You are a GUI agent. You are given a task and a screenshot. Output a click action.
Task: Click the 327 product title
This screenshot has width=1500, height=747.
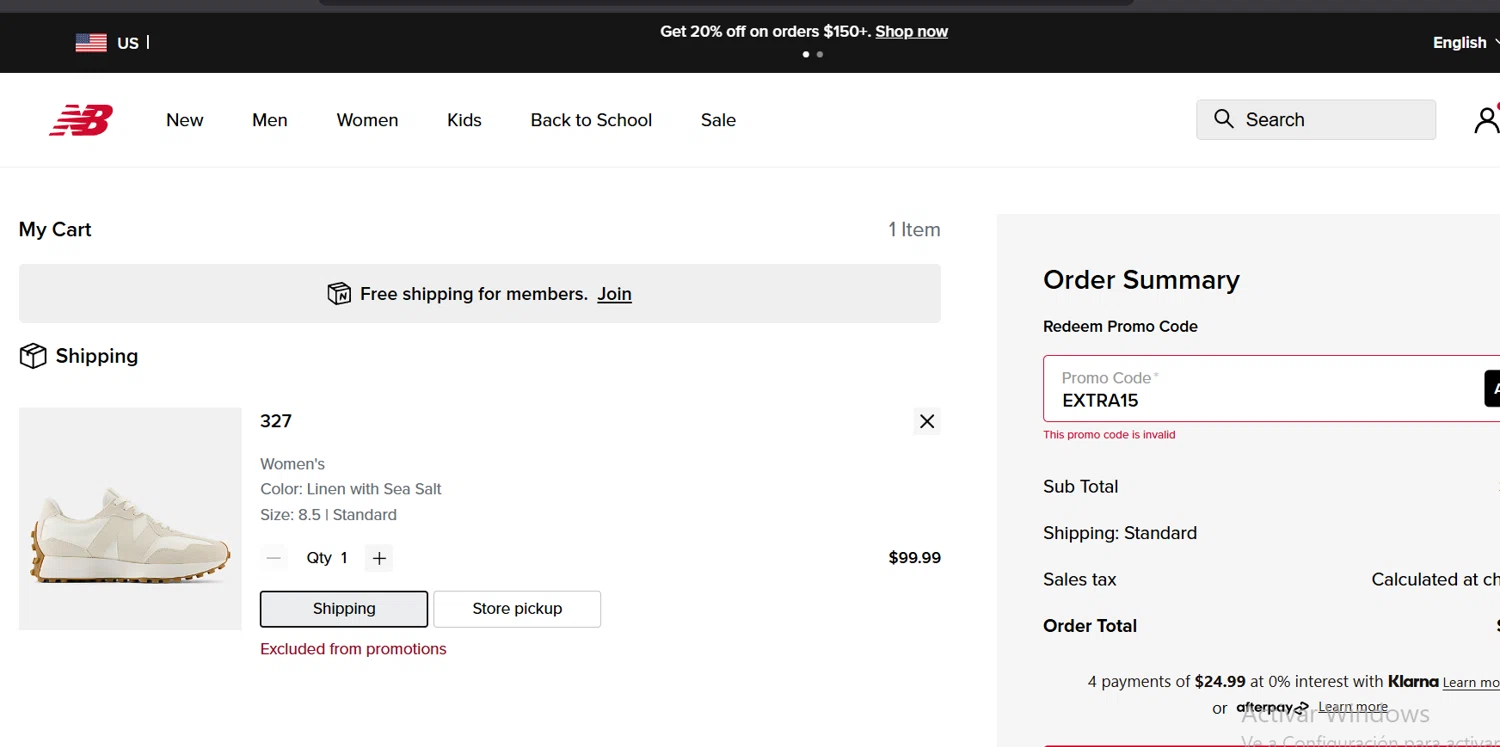(x=276, y=421)
